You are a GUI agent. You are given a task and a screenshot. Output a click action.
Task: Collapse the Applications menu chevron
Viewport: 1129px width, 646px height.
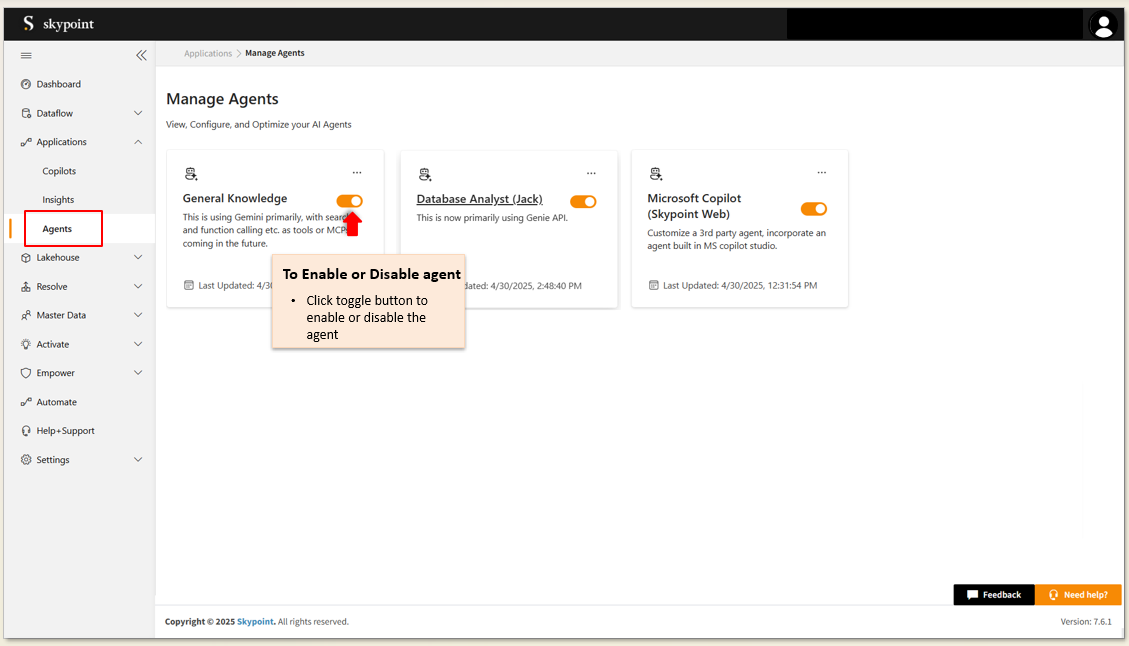(x=138, y=142)
